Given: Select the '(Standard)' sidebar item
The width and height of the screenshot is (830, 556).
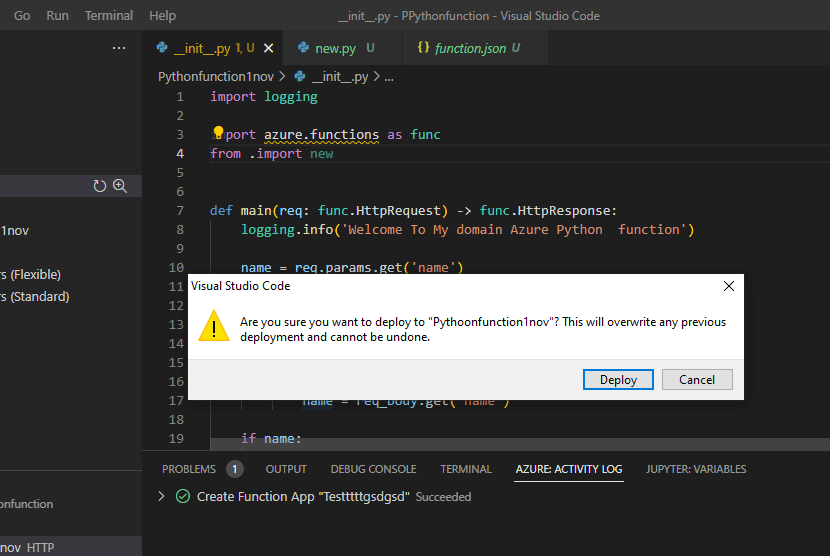Looking at the screenshot, I should coord(71,297).
